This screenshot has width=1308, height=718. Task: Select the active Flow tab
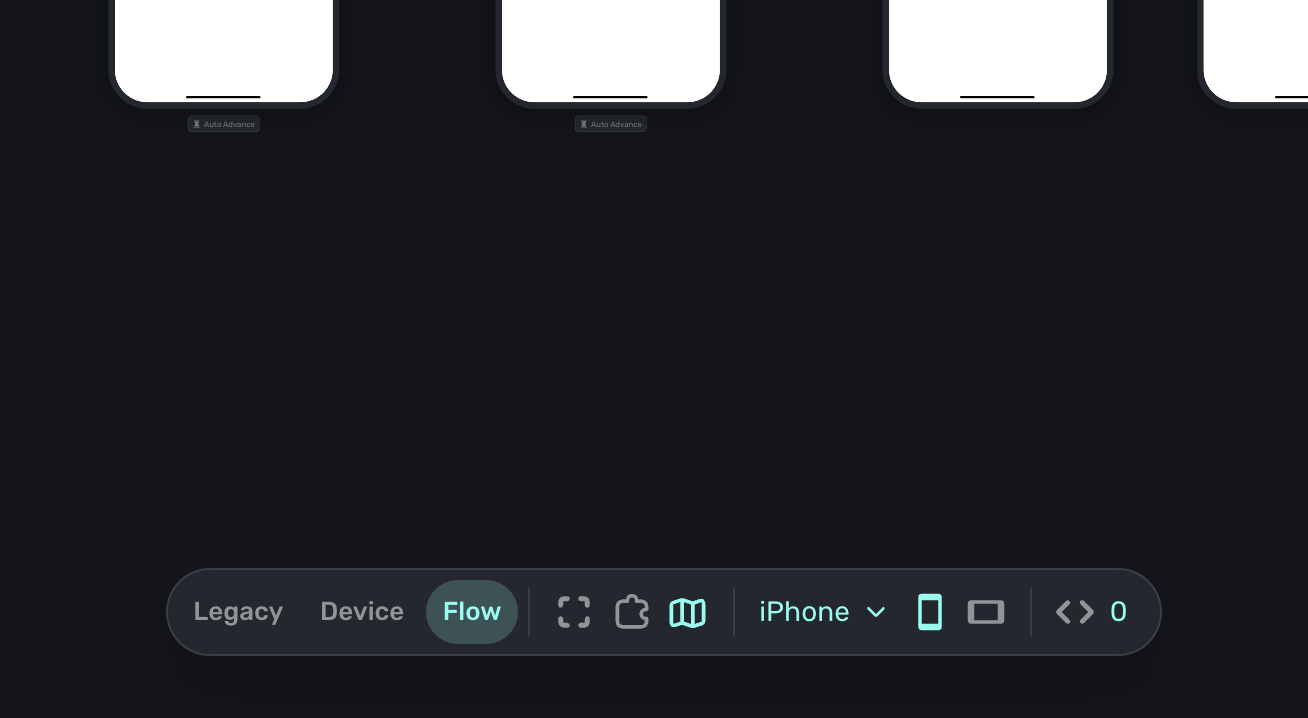tap(472, 612)
